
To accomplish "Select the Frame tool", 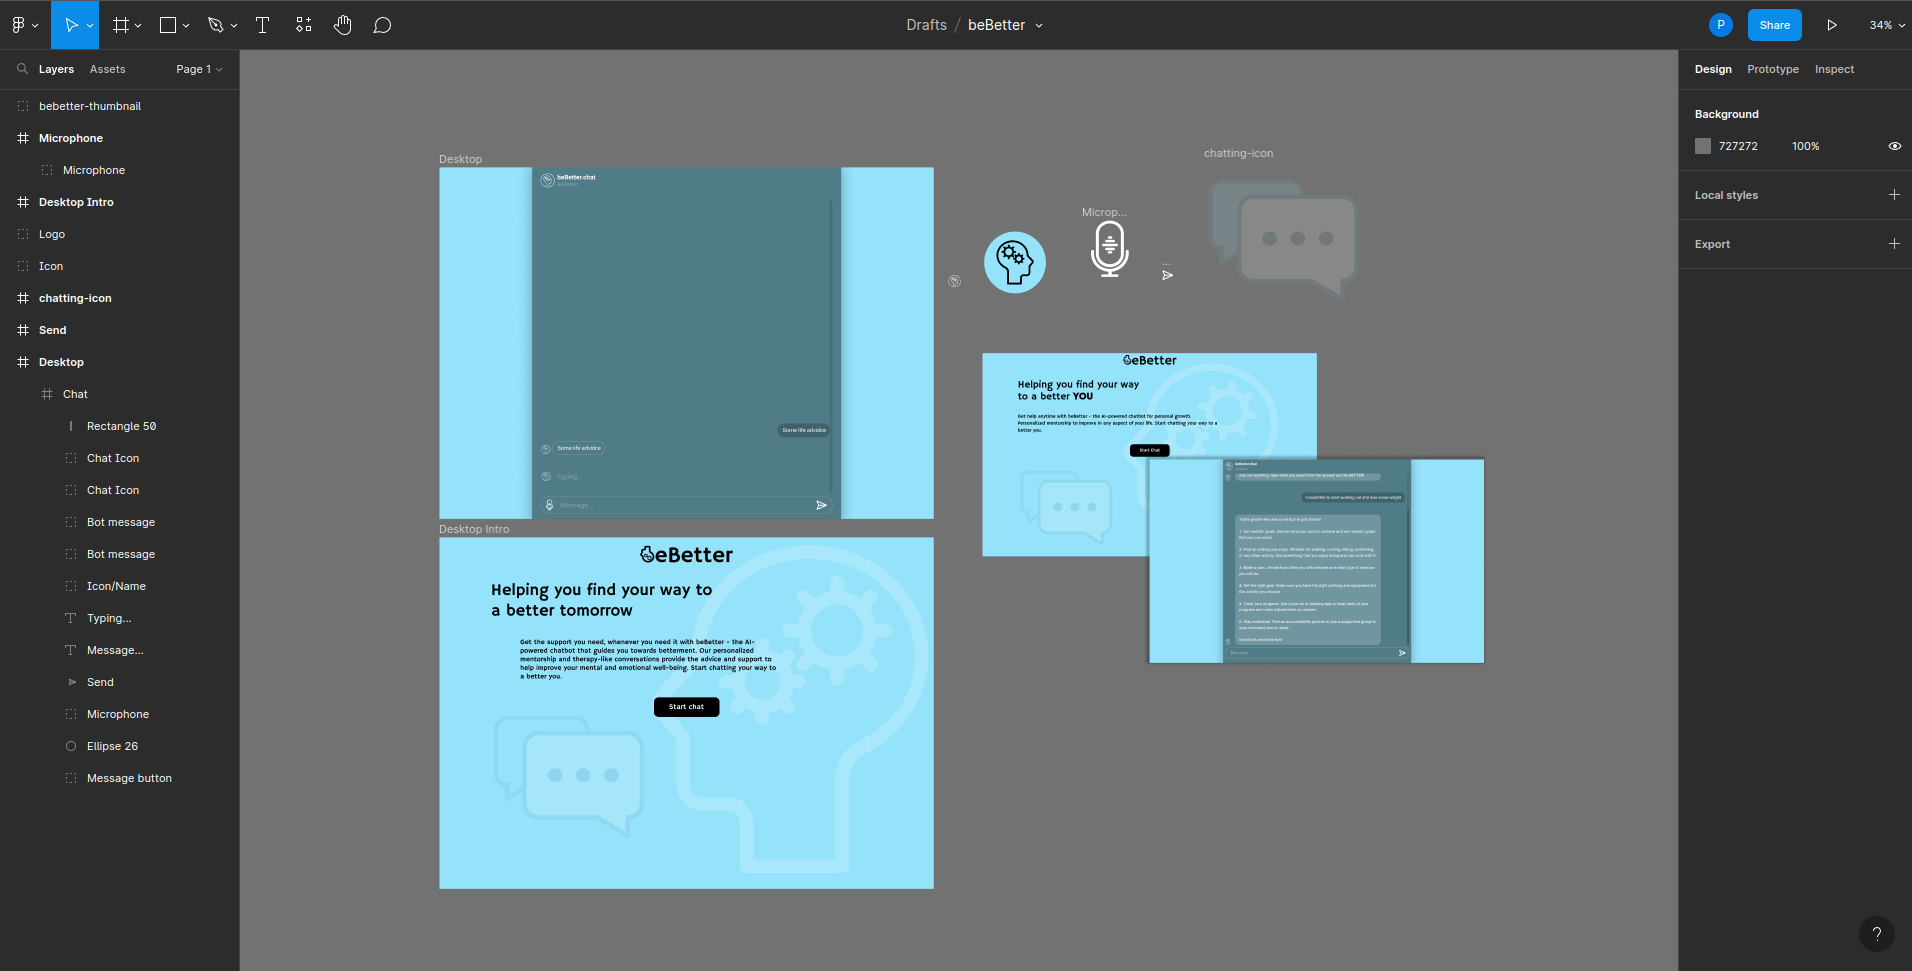I will pos(120,25).
